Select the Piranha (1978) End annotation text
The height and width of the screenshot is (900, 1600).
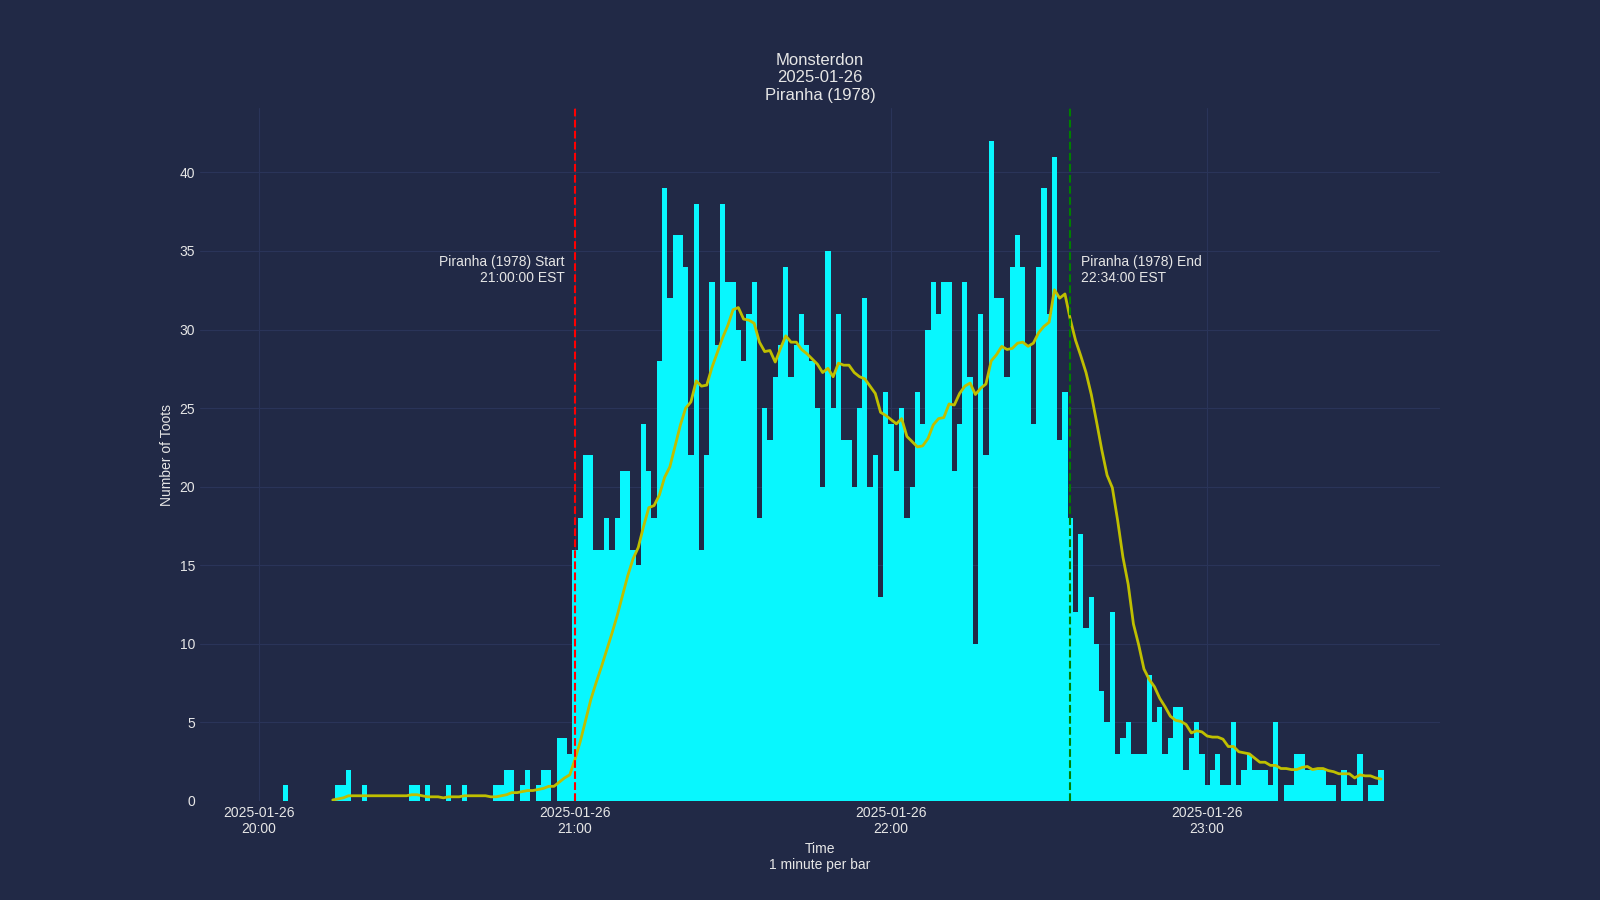1141,261
